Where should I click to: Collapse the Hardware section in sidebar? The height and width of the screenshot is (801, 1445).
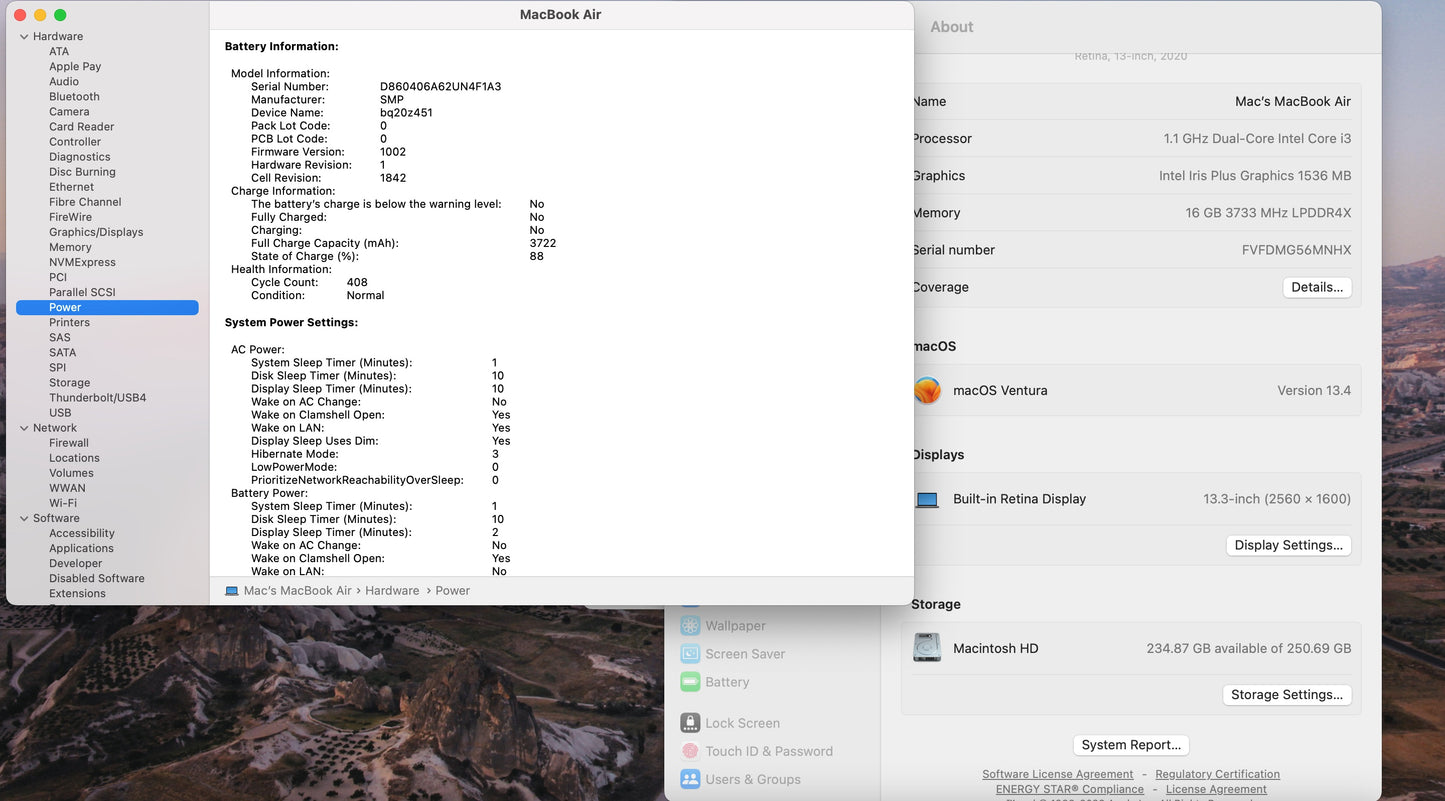point(24,37)
